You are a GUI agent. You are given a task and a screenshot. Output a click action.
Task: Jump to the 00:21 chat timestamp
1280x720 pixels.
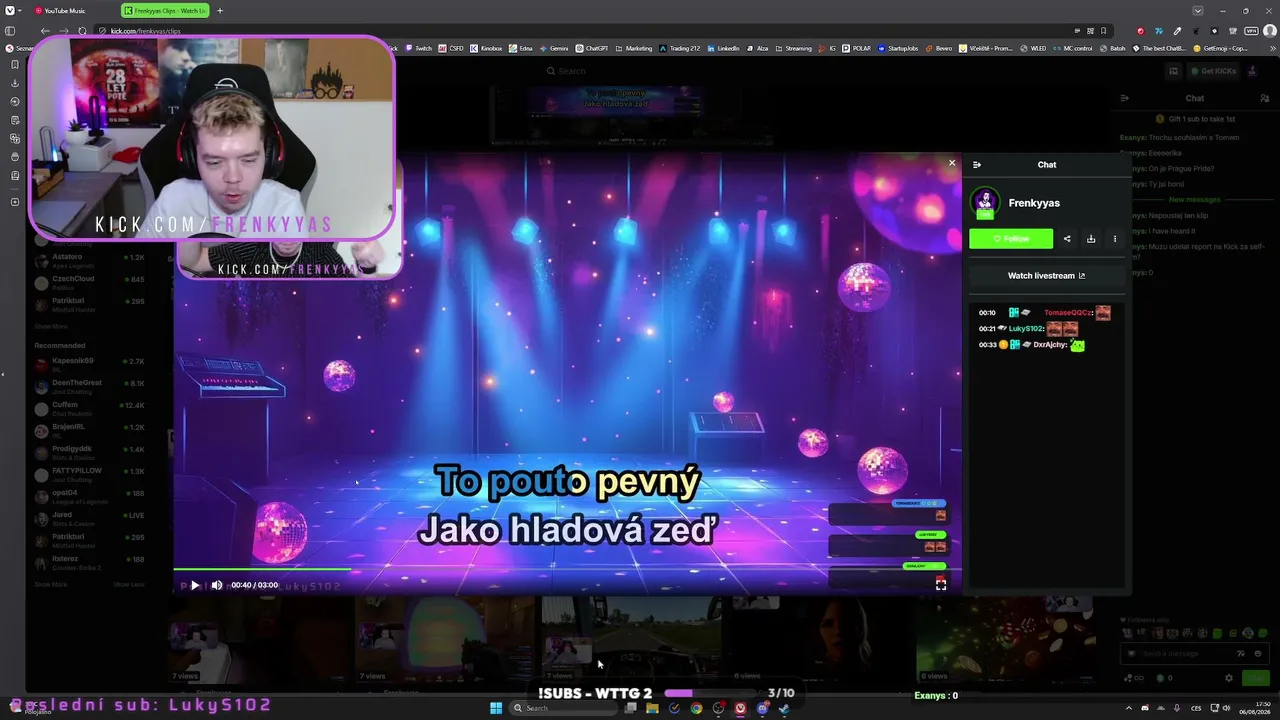(987, 329)
